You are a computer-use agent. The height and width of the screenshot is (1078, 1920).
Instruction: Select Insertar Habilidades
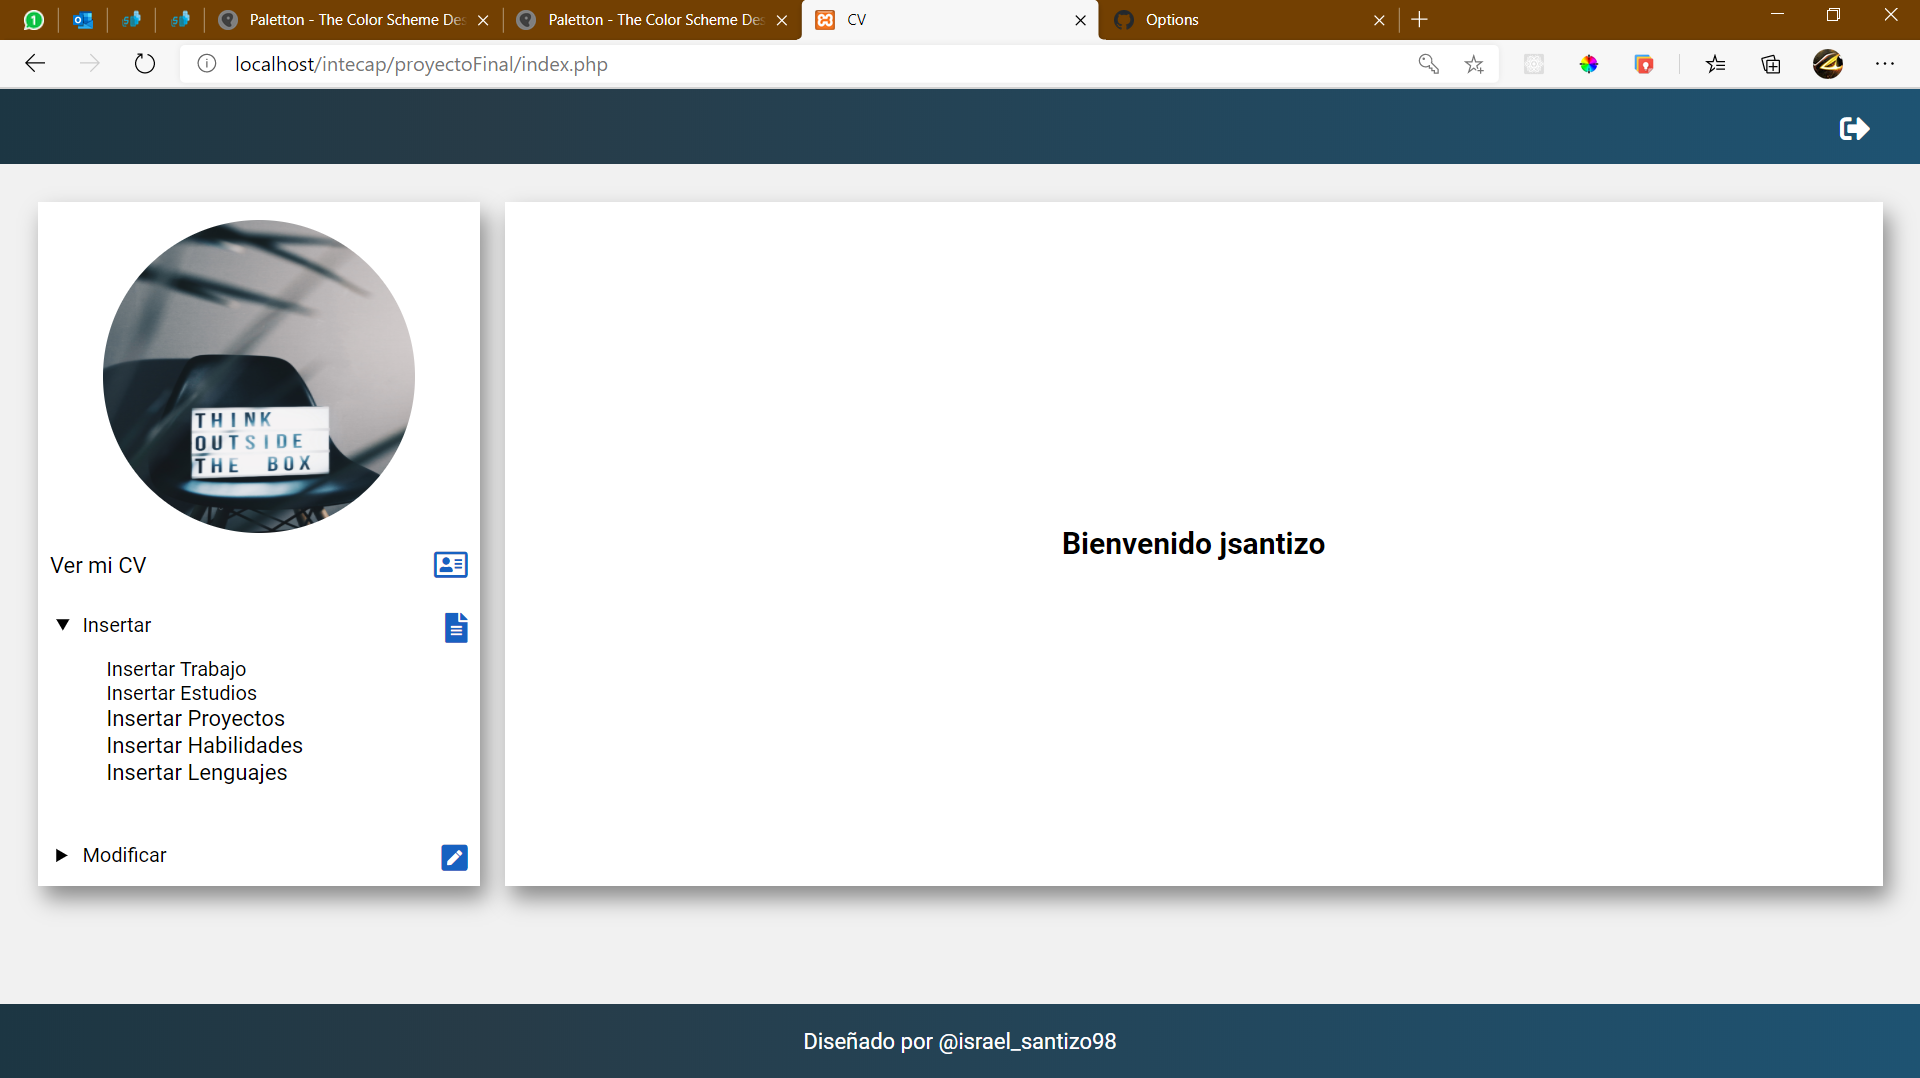click(204, 745)
